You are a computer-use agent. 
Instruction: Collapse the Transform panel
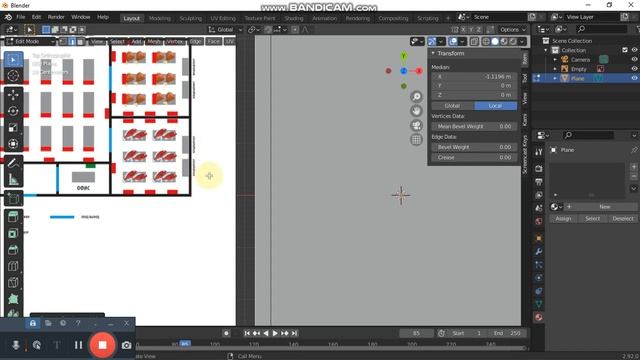click(433, 53)
